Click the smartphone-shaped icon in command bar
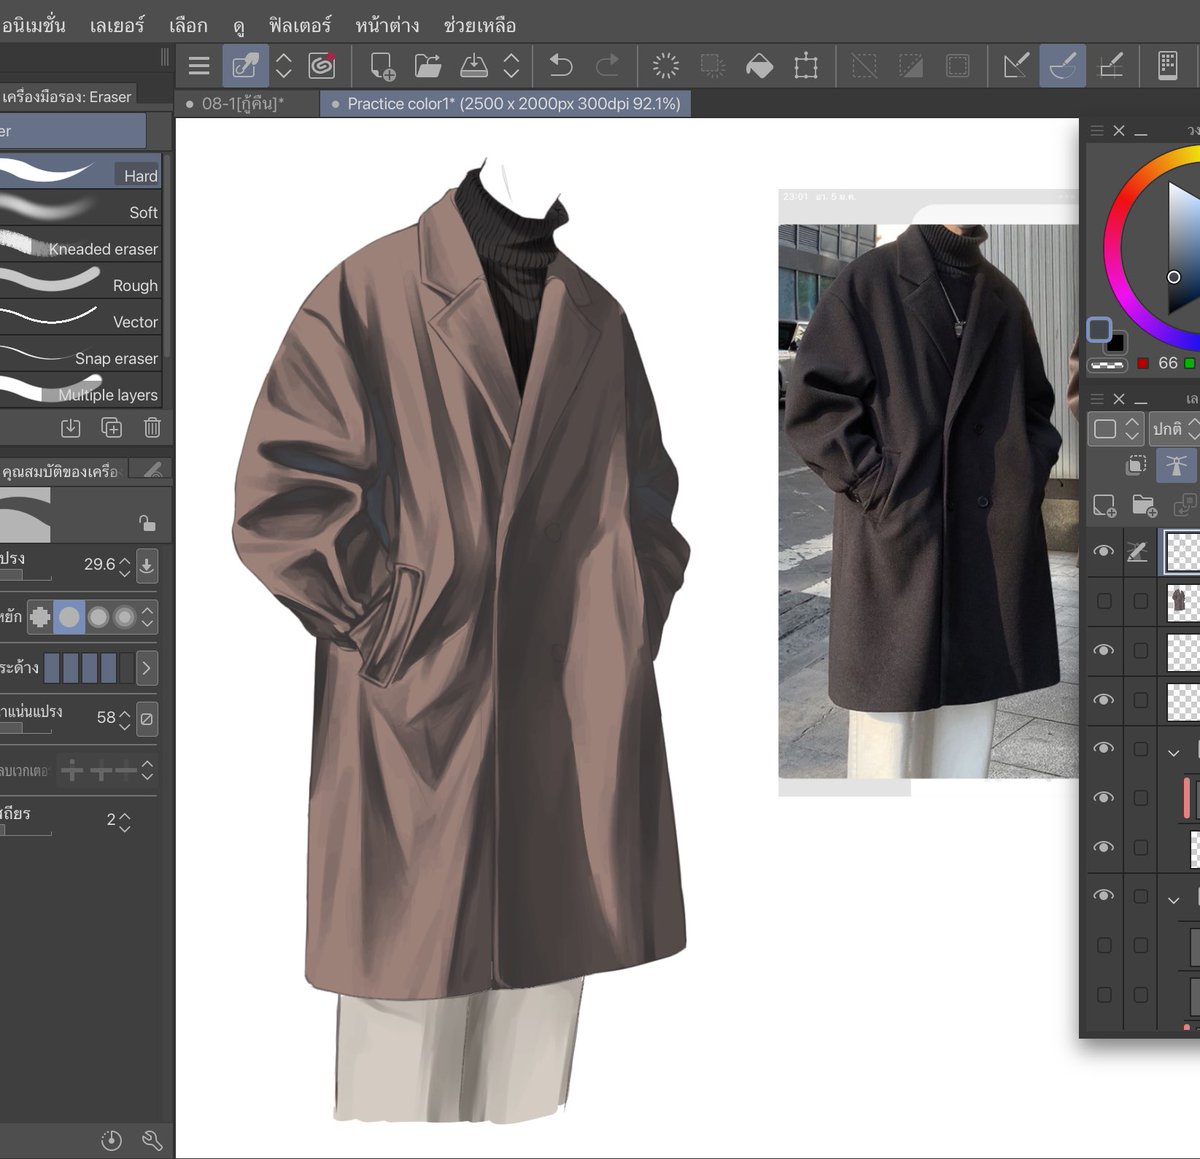 (1167, 66)
